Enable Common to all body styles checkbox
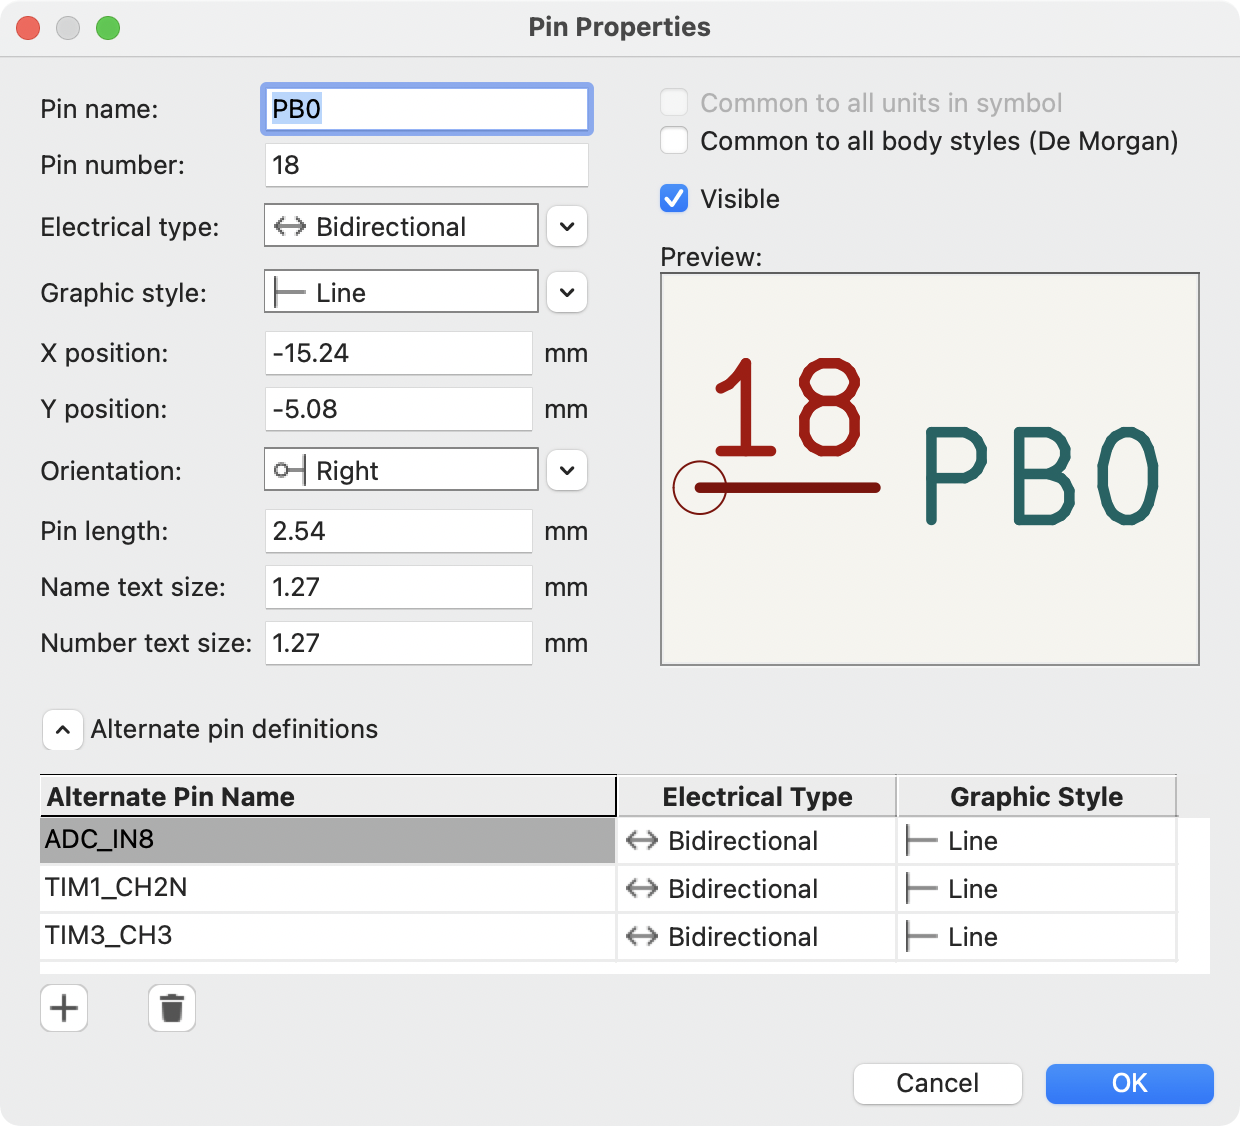 674,141
